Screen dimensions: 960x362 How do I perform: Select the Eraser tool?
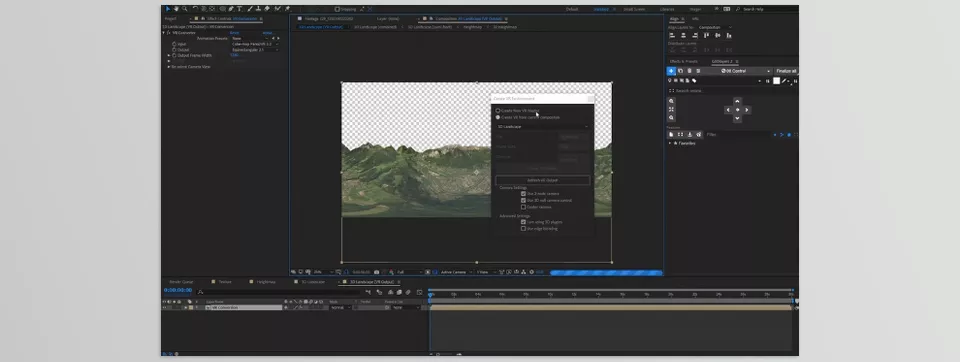click(x=267, y=9)
